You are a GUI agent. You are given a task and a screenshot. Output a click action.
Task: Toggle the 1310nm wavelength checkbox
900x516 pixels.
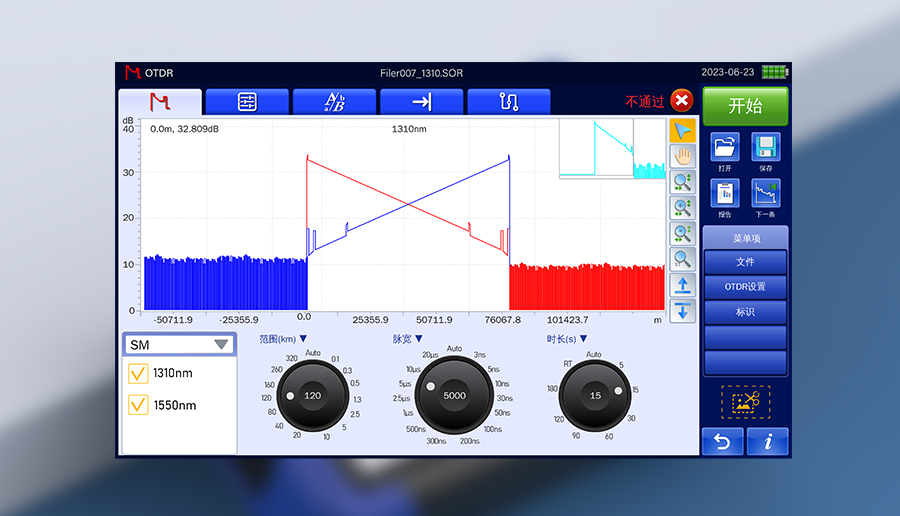click(138, 374)
